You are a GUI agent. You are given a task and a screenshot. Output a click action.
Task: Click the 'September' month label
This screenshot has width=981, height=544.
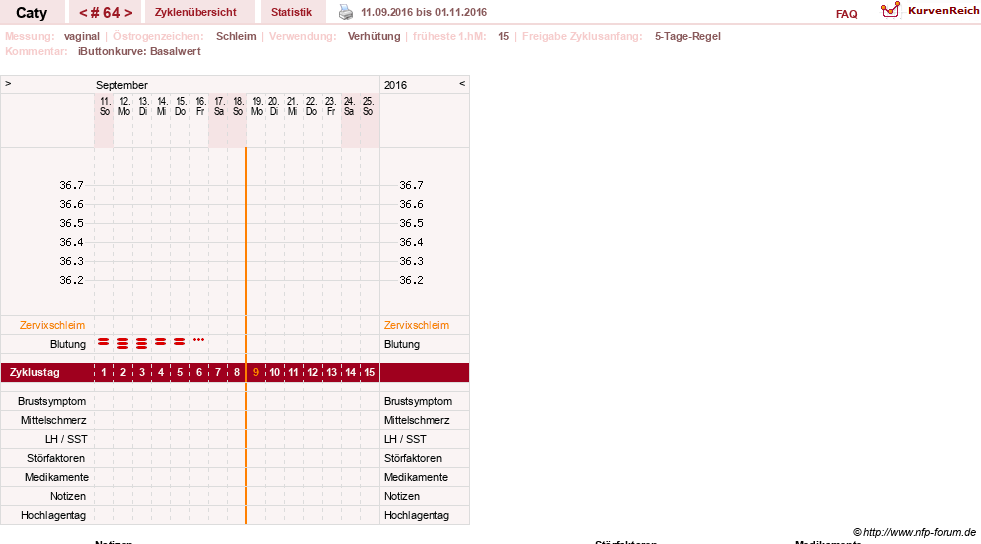click(x=122, y=85)
